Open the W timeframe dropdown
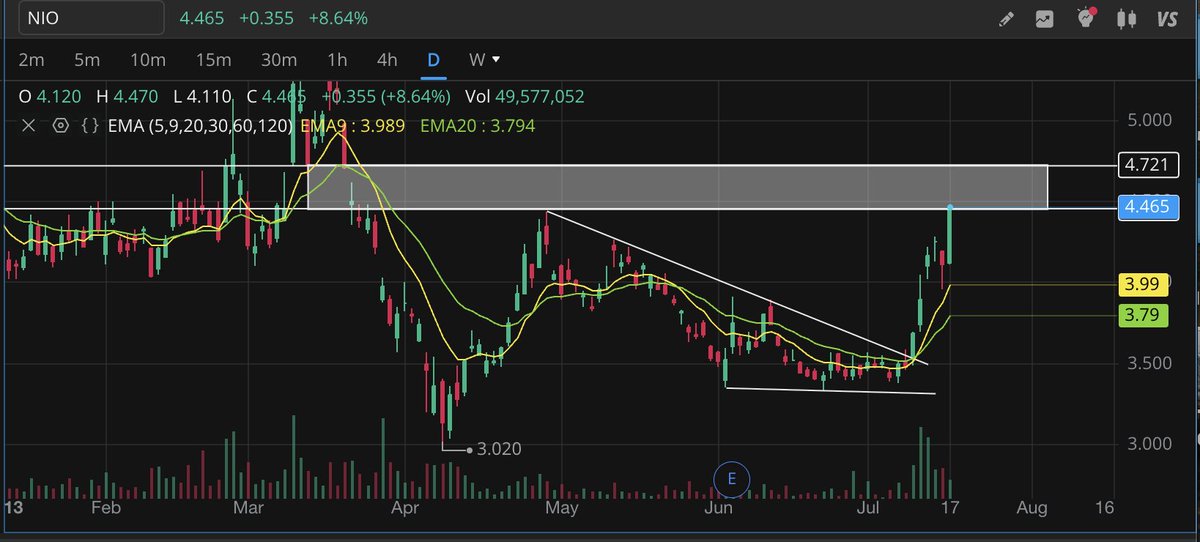Viewport: 1200px width, 542px height. [485, 60]
